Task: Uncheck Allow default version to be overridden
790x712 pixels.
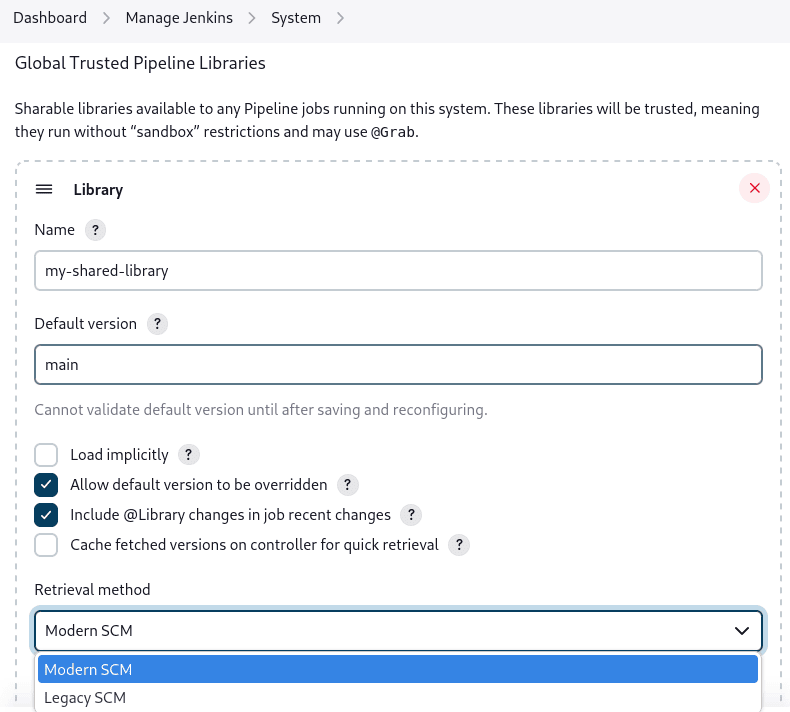Action: click(47, 485)
